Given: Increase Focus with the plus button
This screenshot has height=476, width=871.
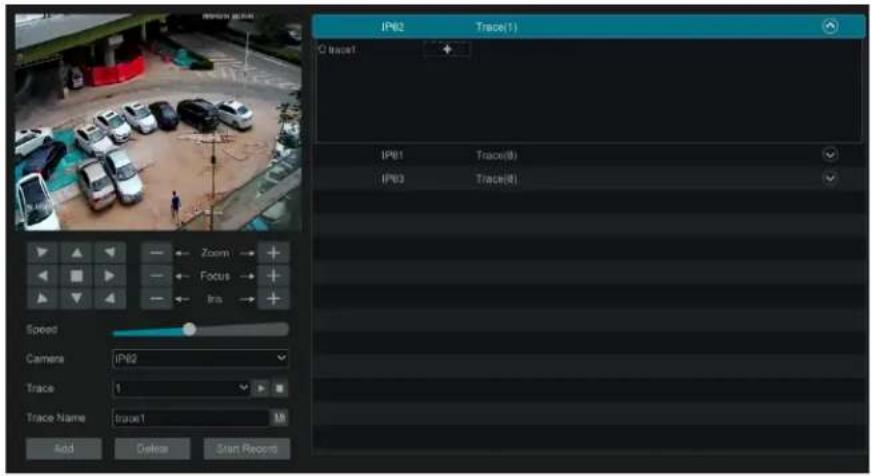Looking at the screenshot, I should pos(273,275).
